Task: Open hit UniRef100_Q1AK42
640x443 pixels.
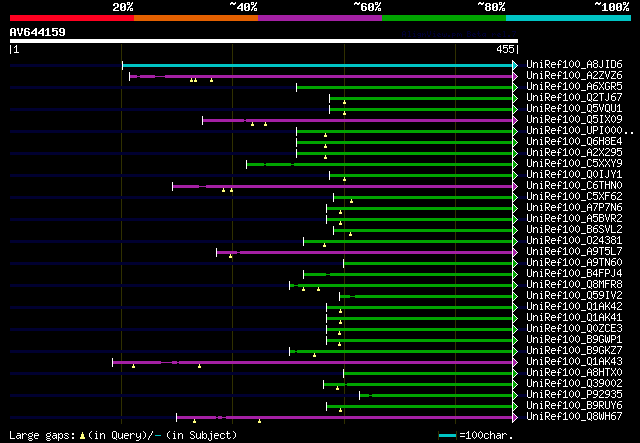Action: (574, 307)
